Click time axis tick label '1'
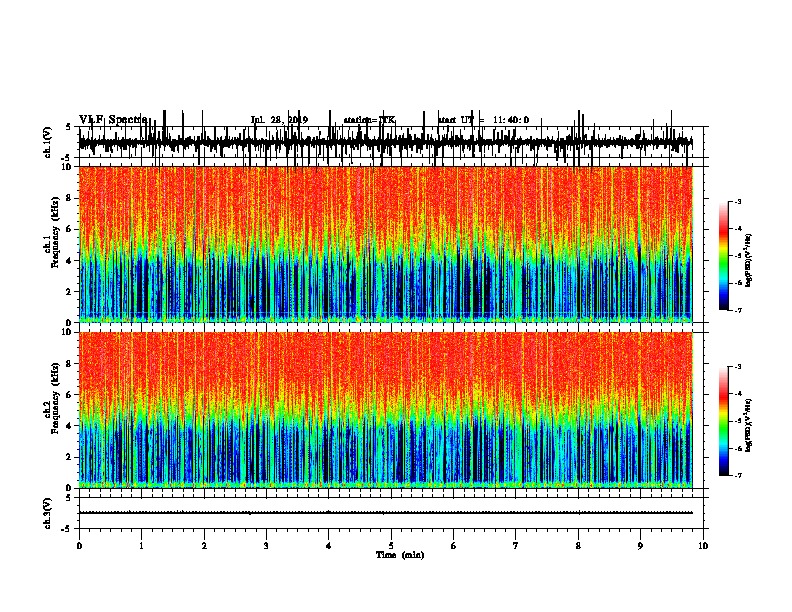Screen dimensions: 792x612 coord(141,546)
